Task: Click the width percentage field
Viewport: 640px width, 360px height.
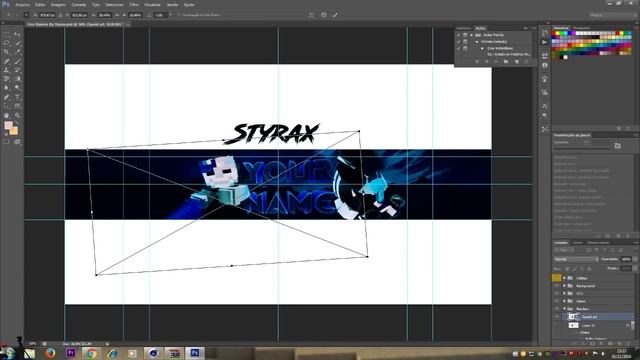Action: click(104, 15)
